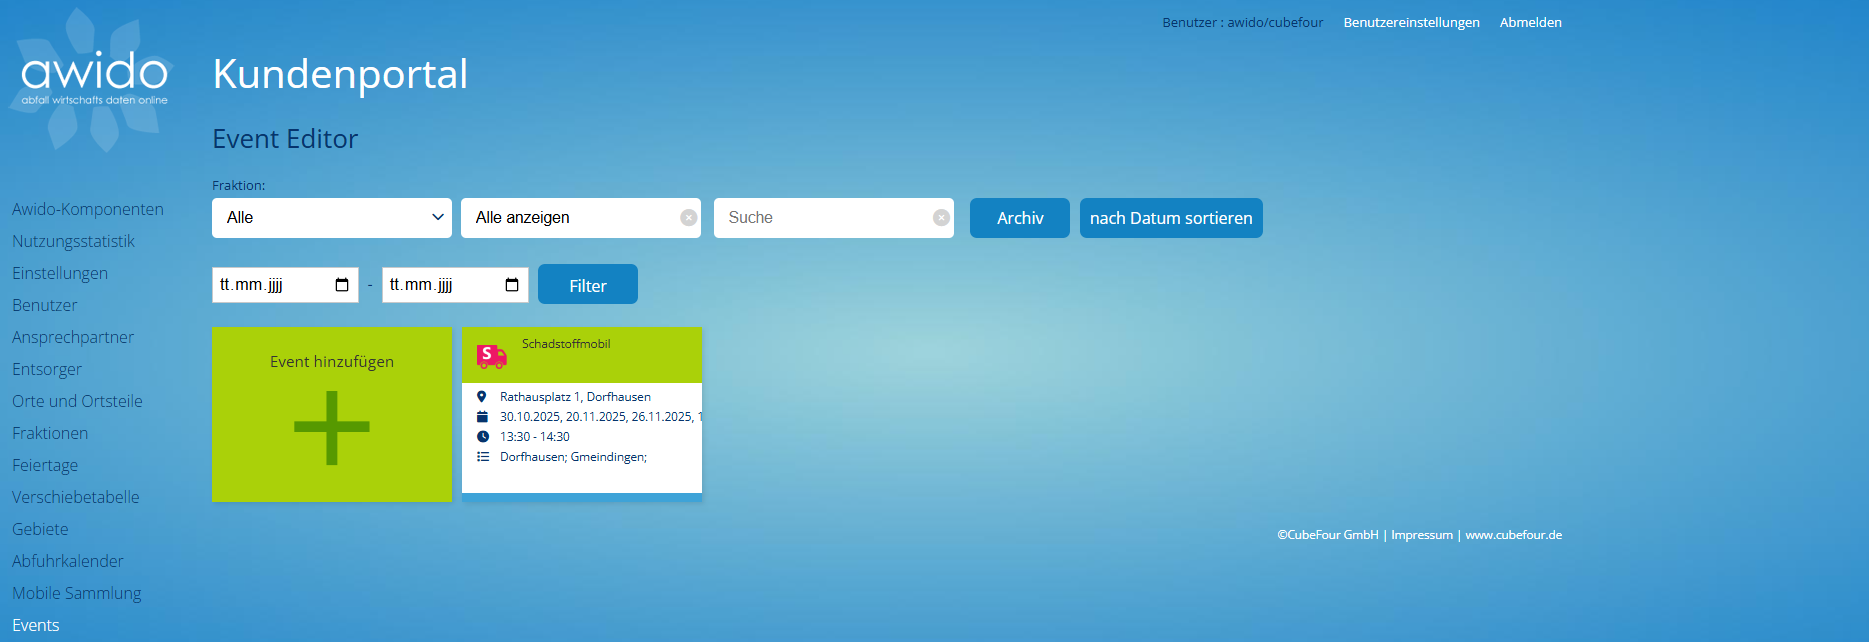The width and height of the screenshot is (1869, 642).
Task: Select Events in the sidebar menu
Action: tap(36, 625)
